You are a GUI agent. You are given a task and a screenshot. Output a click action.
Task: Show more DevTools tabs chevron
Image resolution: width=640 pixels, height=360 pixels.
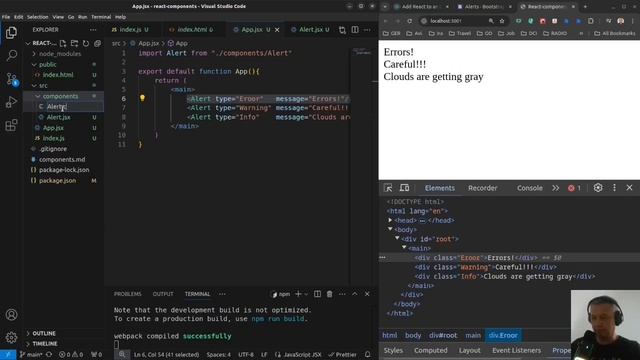(556, 188)
